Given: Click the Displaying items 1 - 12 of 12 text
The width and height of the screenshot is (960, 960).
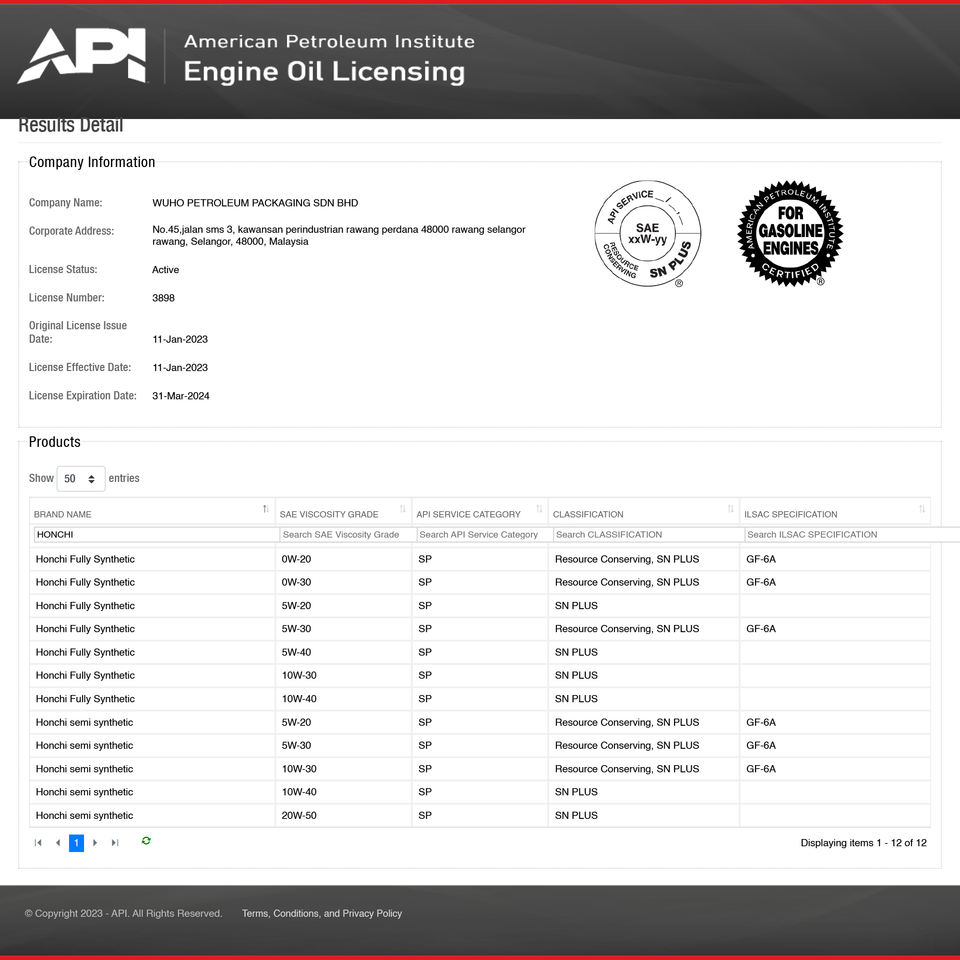Looking at the screenshot, I should pos(863,842).
